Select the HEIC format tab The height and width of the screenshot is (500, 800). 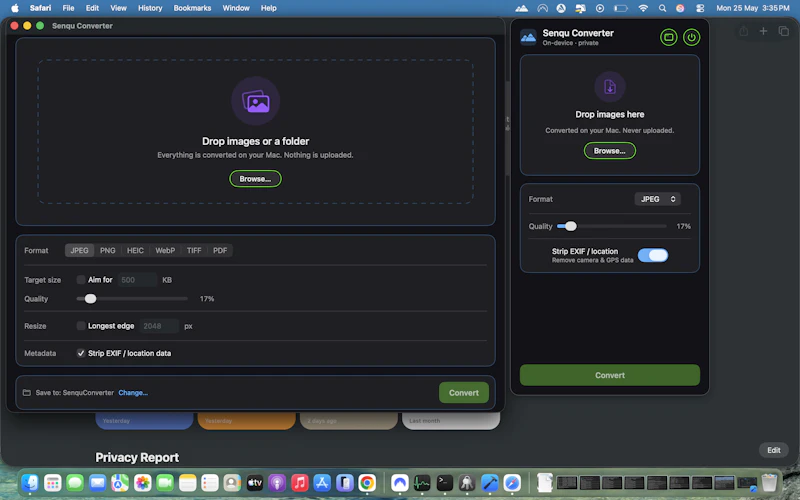pyautogui.click(x=135, y=251)
